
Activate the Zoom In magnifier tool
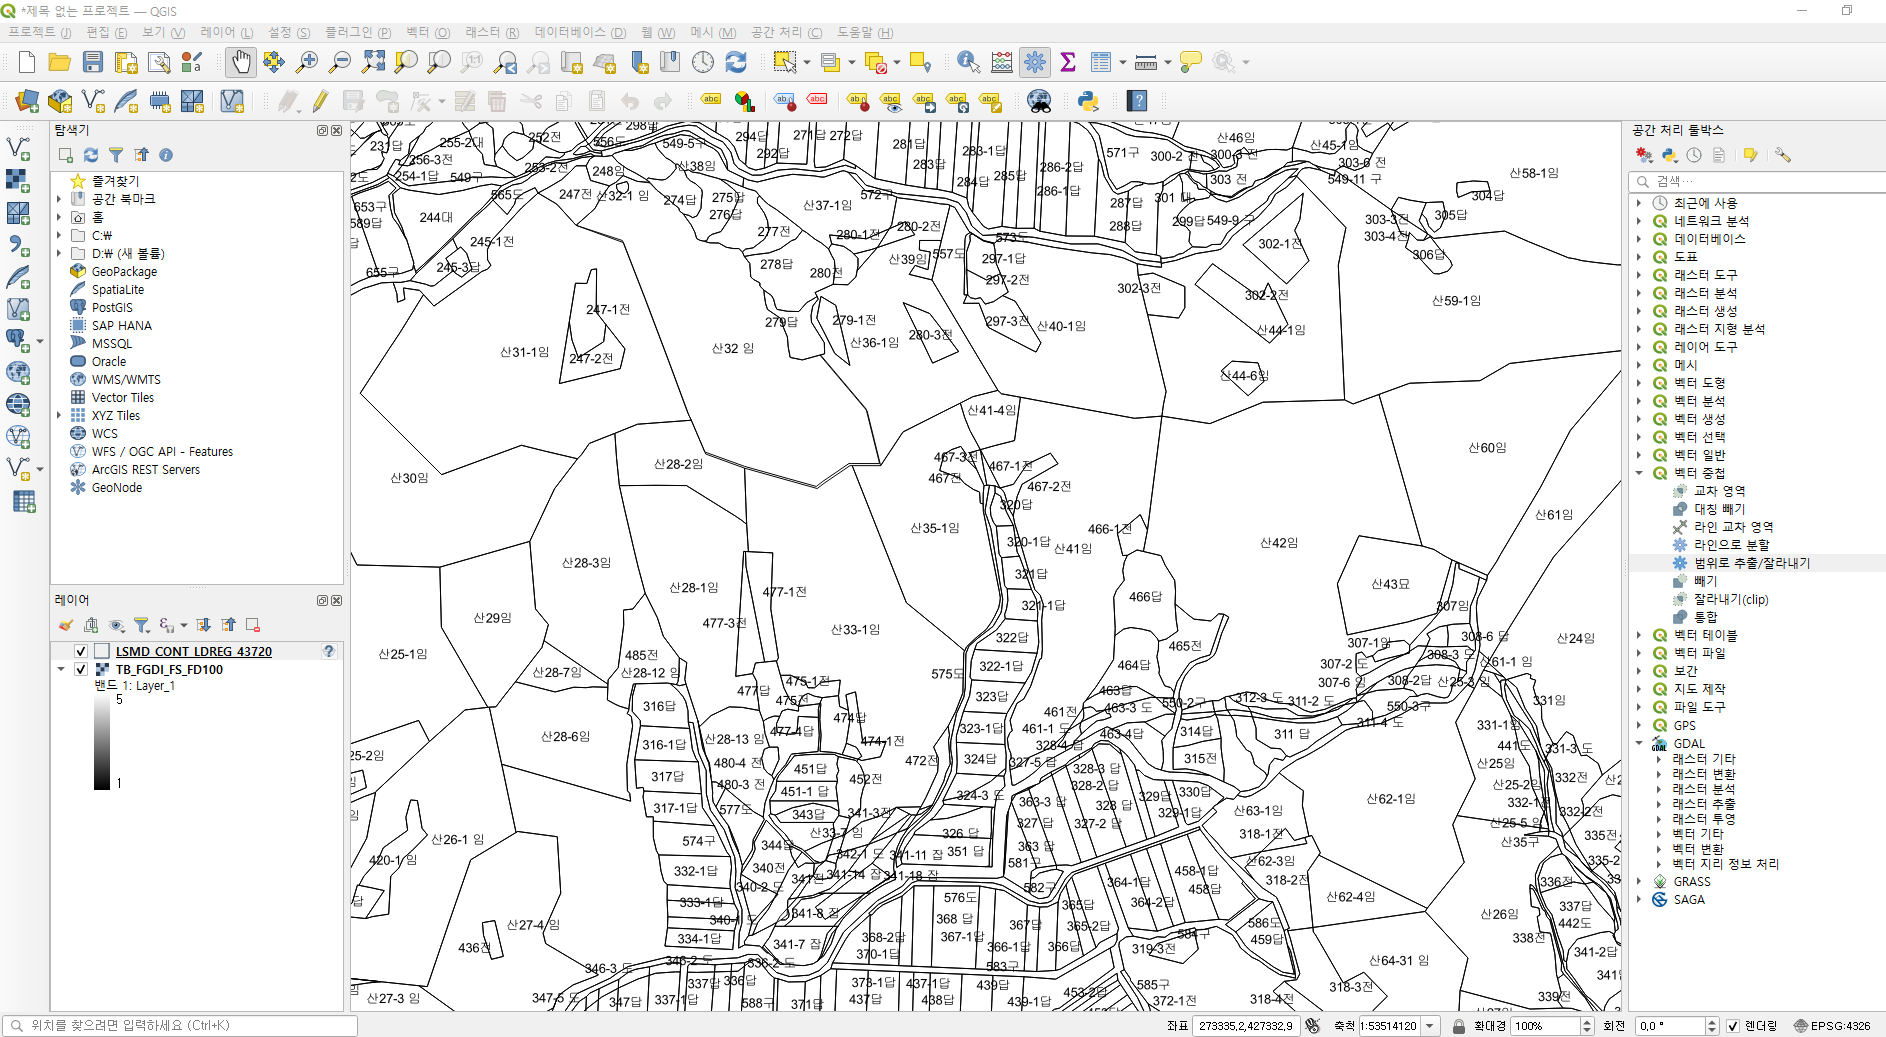(x=307, y=62)
